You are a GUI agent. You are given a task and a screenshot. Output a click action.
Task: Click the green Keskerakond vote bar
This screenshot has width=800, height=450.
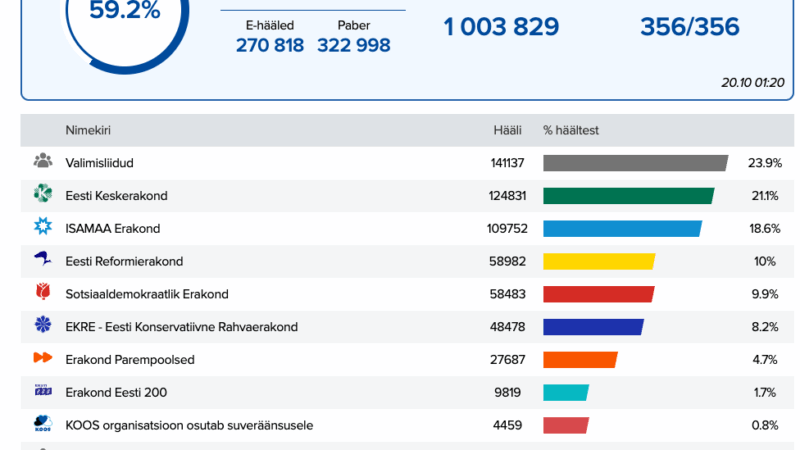point(629,196)
